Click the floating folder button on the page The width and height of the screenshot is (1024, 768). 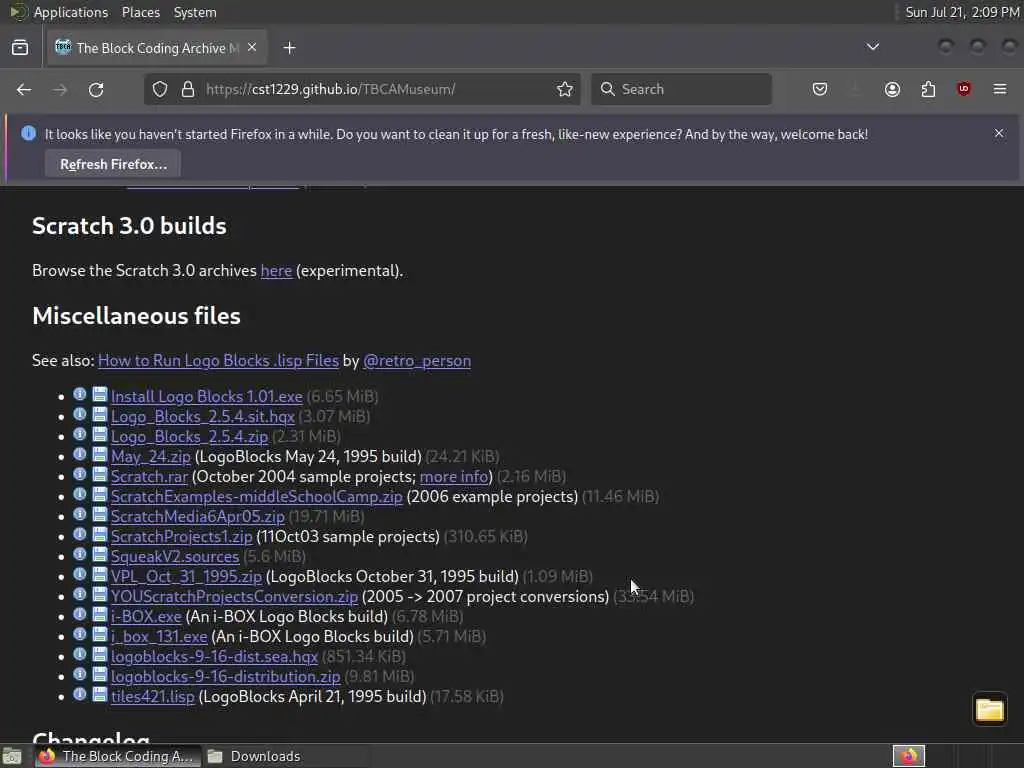(989, 709)
